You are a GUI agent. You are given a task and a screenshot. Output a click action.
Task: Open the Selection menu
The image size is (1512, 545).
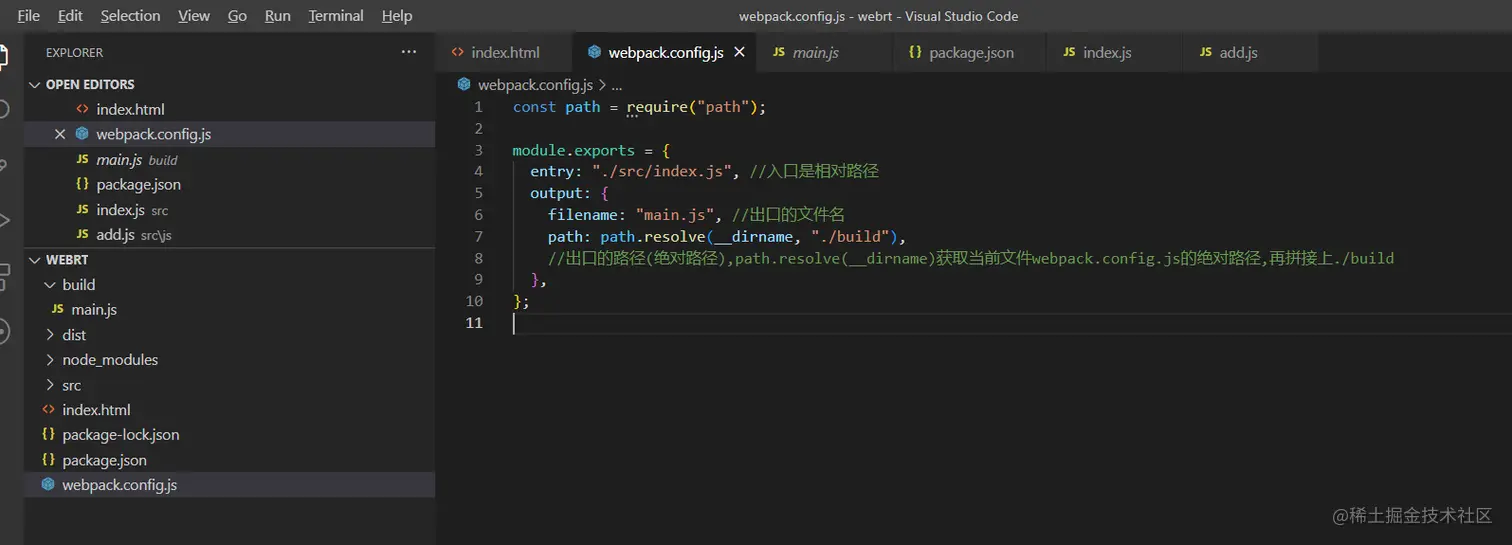pos(130,15)
